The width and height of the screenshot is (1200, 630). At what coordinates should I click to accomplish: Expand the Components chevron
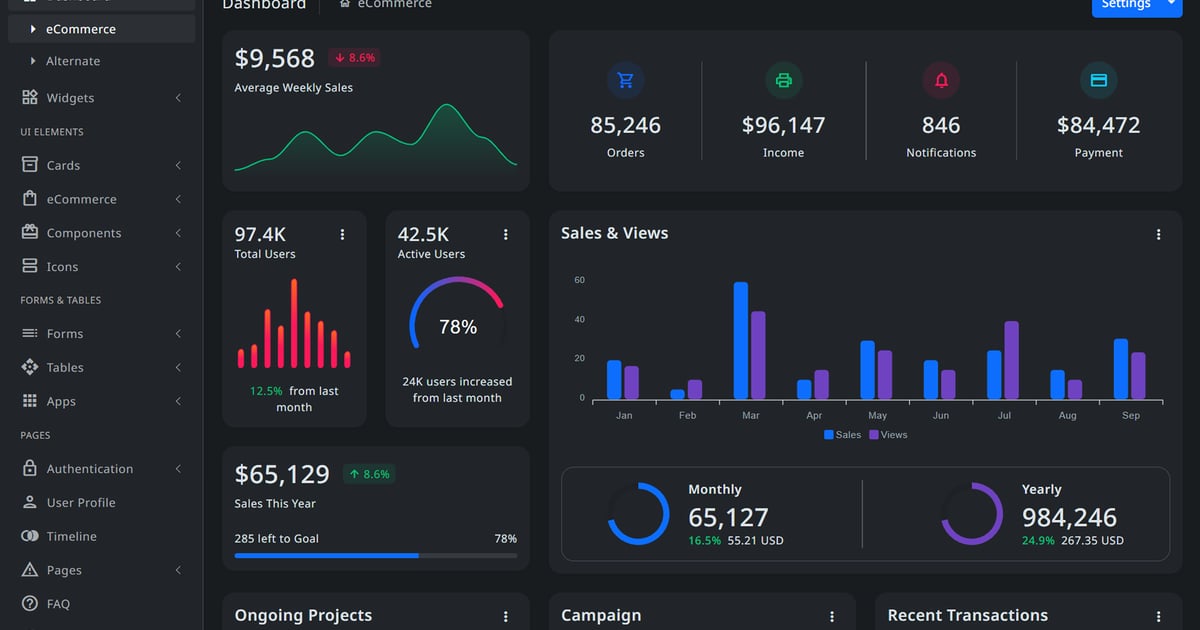[178, 233]
